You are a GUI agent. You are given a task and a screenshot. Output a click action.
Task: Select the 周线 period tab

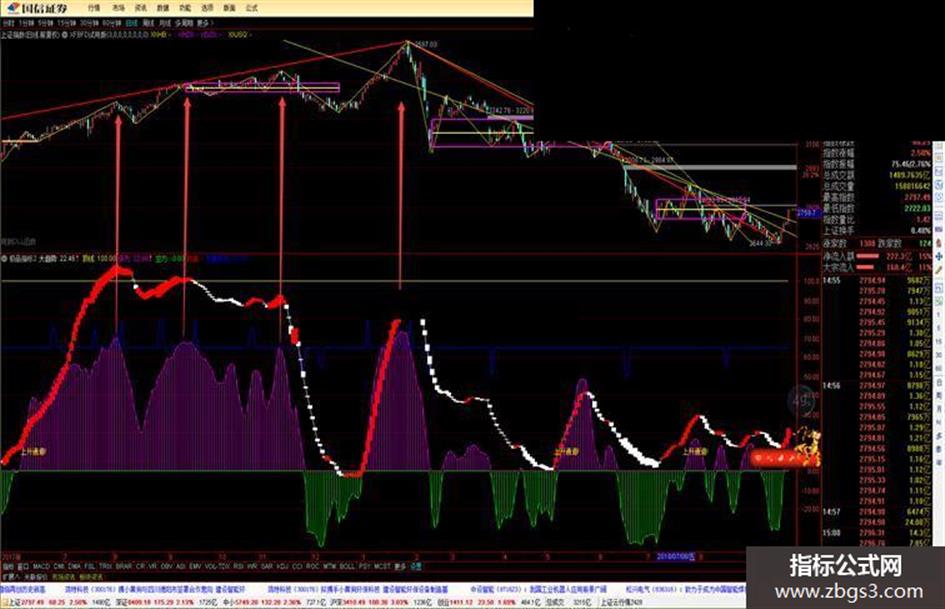tap(149, 23)
